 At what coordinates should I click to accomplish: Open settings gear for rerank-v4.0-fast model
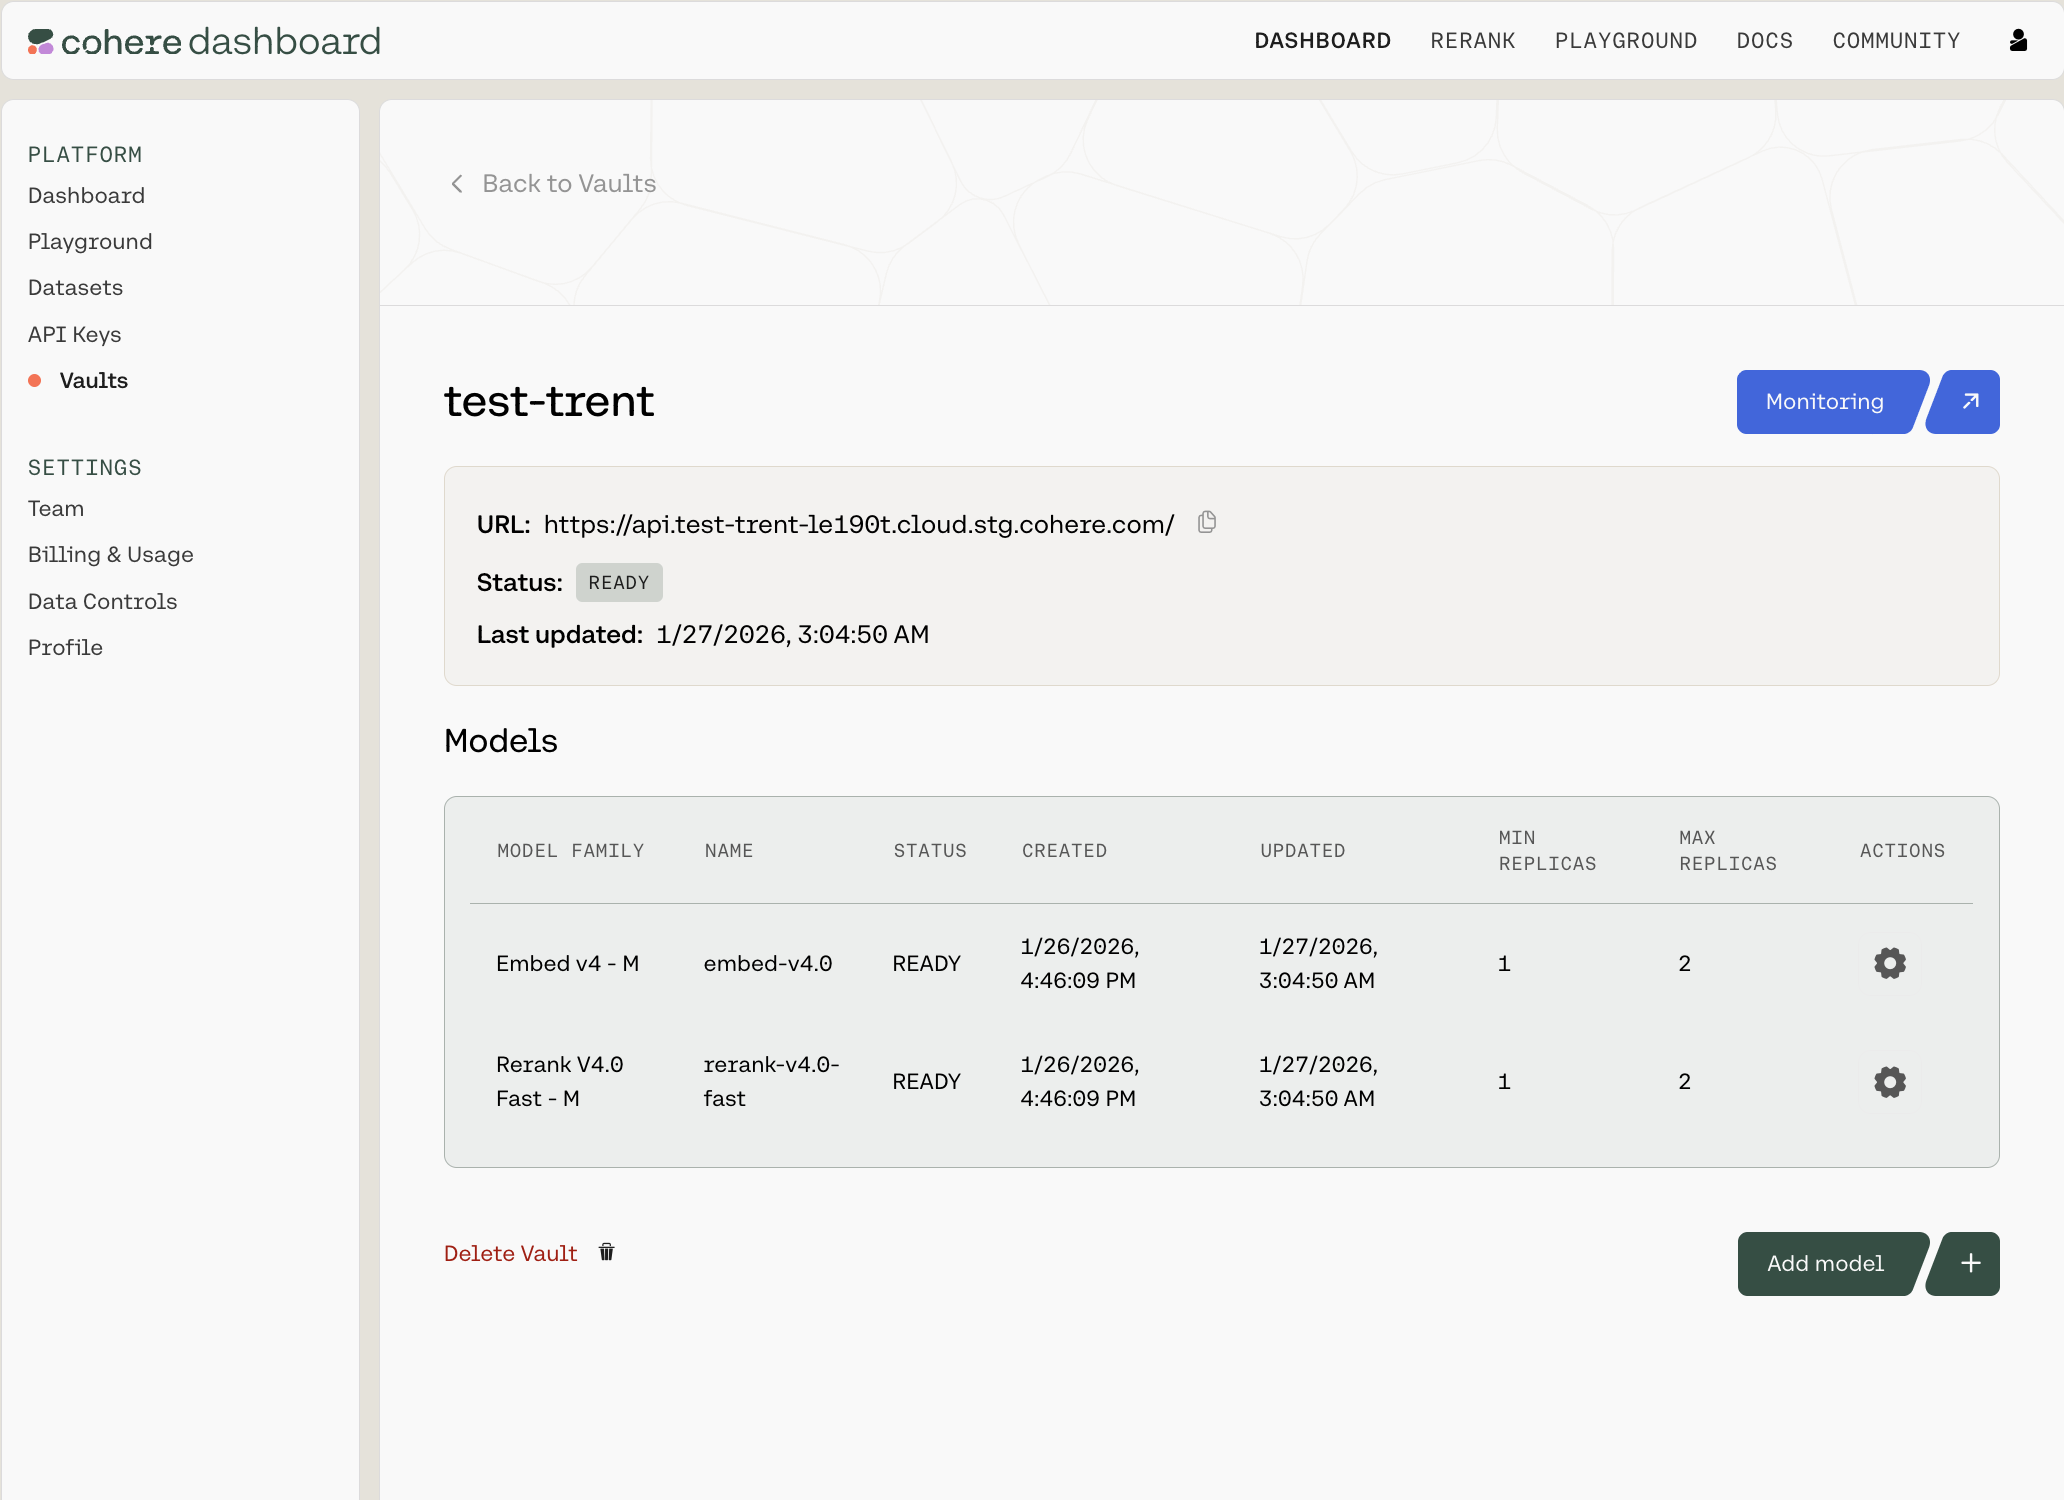coord(1889,1082)
